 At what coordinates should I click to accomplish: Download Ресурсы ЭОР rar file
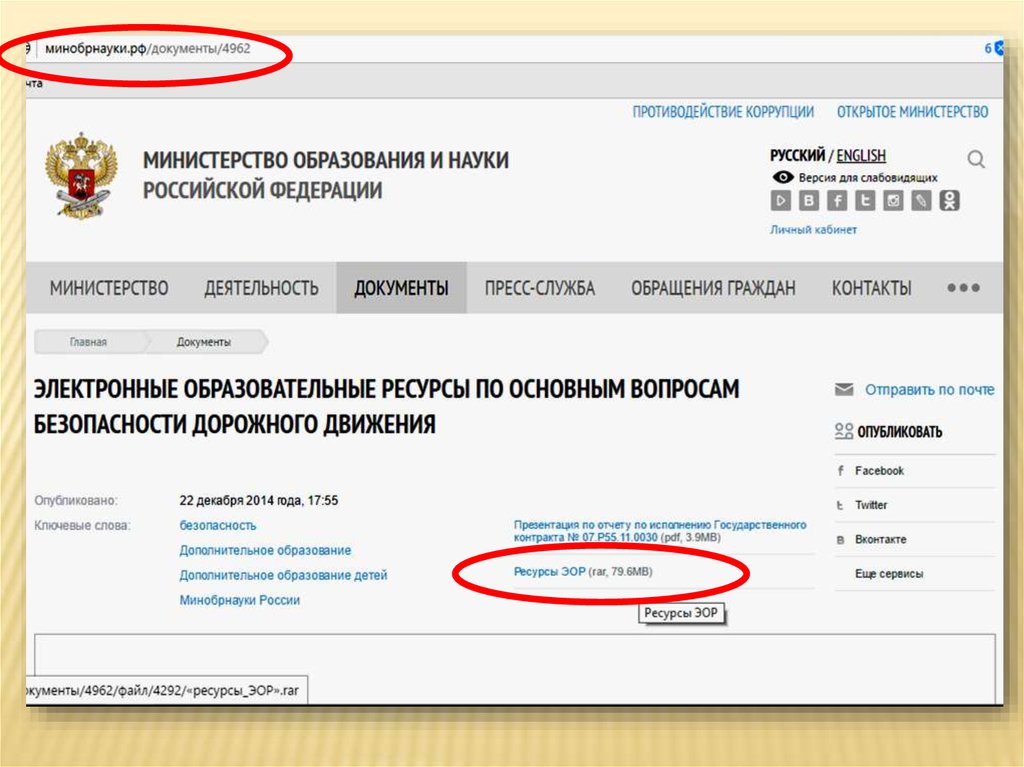[x=549, y=572]
